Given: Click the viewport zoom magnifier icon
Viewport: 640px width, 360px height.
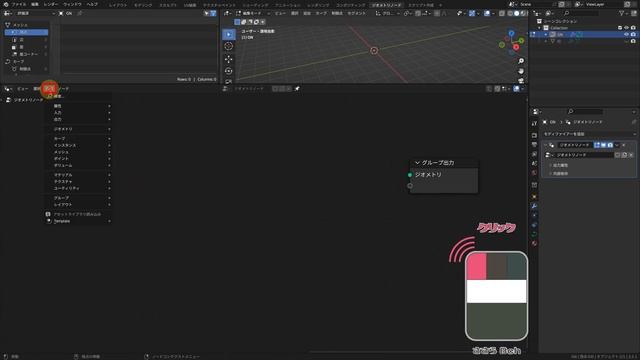Looking at the screenshot, I should coord(521,61).
